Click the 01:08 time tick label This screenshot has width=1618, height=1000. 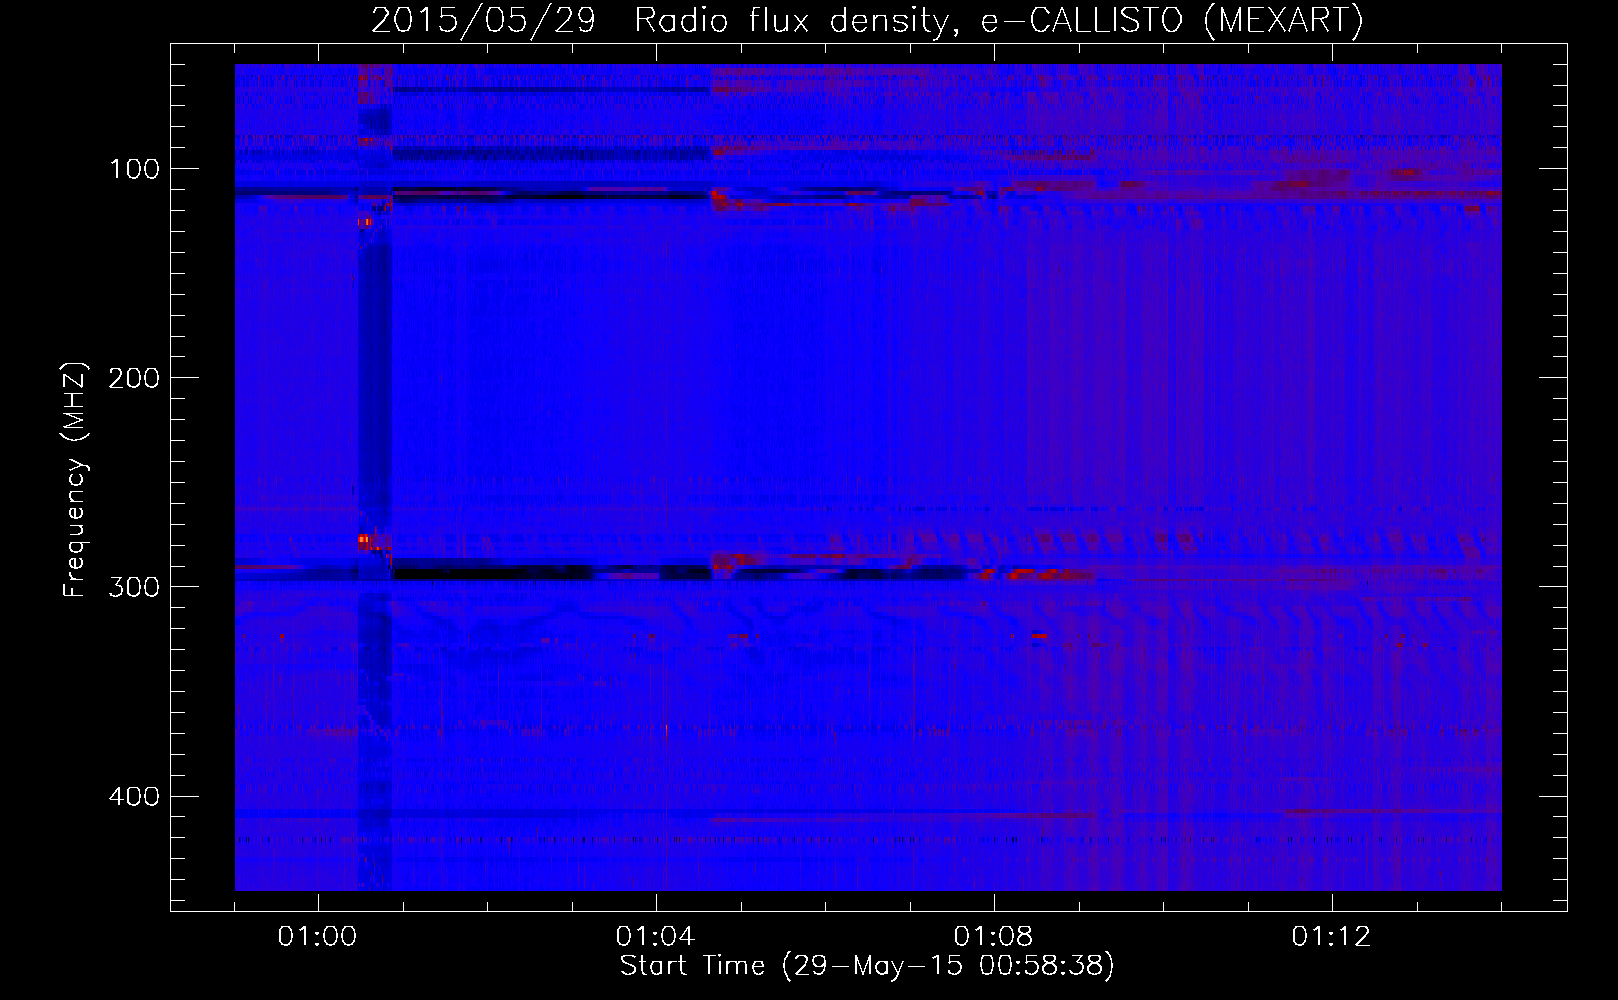tap(993, 936)
